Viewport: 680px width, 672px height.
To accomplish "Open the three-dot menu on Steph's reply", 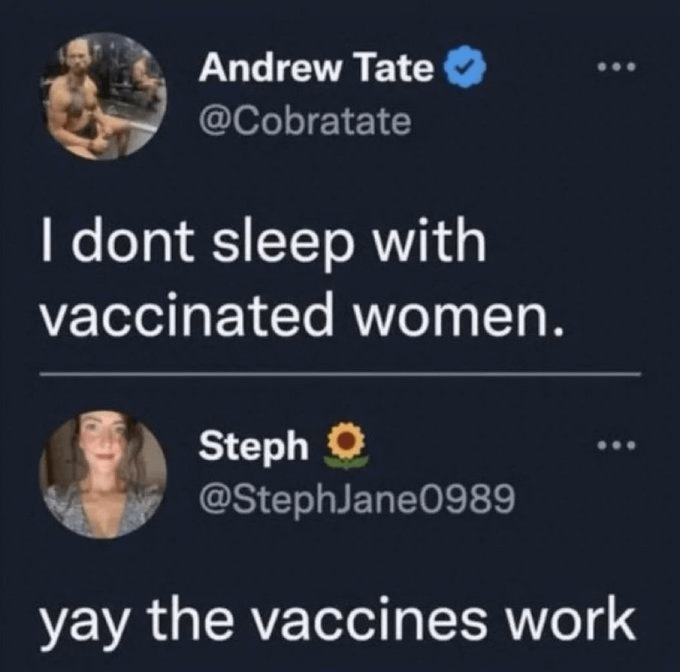I will (x=617, y=446).
